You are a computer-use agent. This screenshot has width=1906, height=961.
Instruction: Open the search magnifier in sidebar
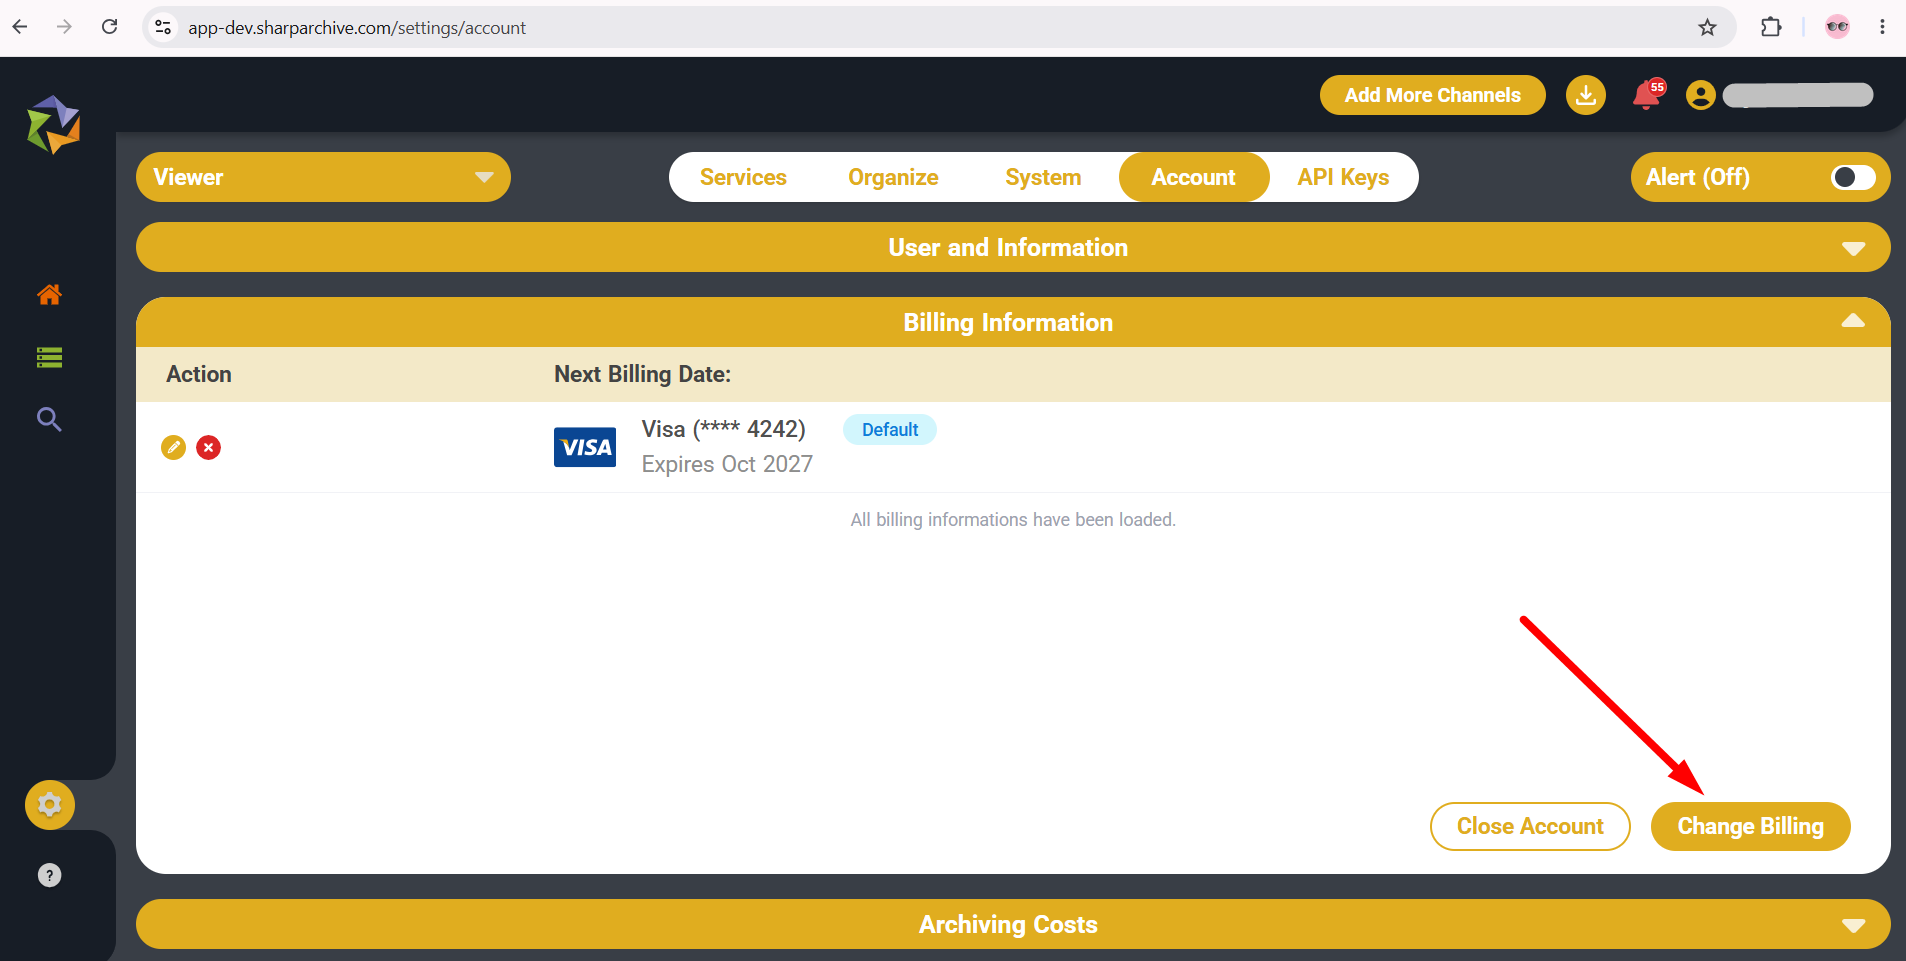(x=49, y=419)
